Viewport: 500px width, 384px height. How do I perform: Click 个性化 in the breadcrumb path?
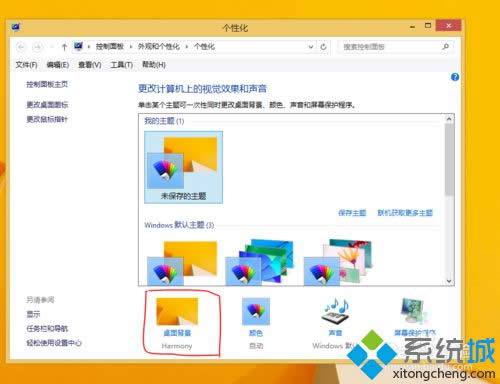click(x=204, y=47)
